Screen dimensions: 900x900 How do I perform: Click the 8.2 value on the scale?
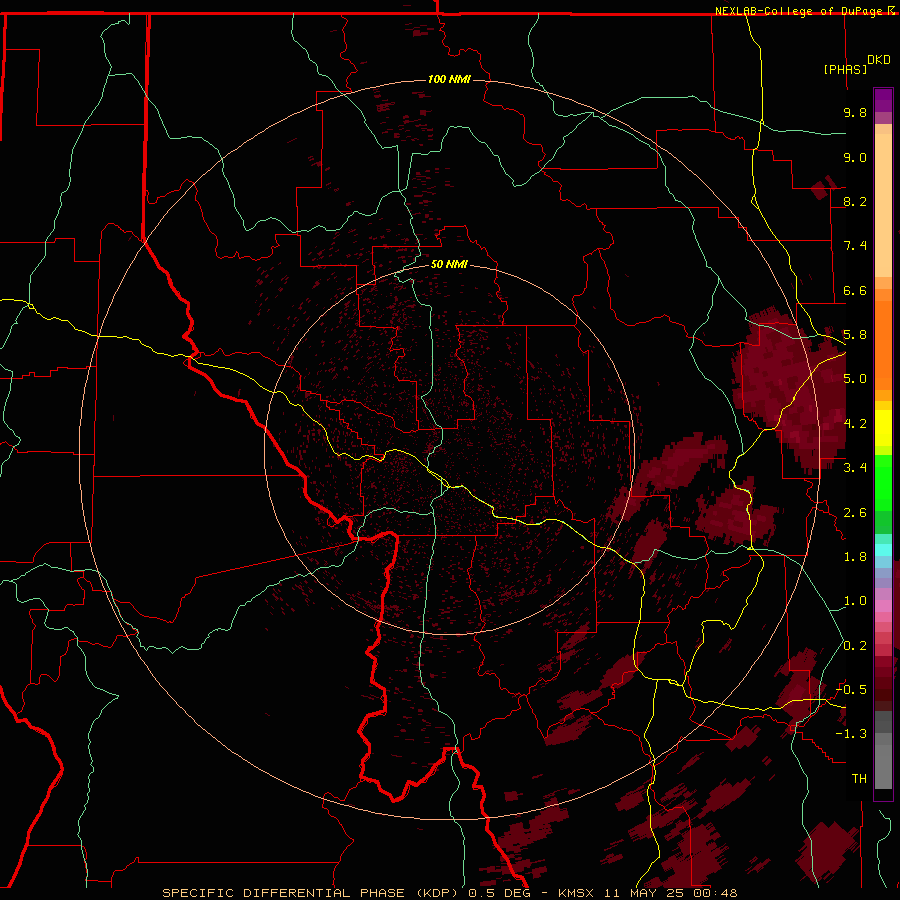click(855, 201)
